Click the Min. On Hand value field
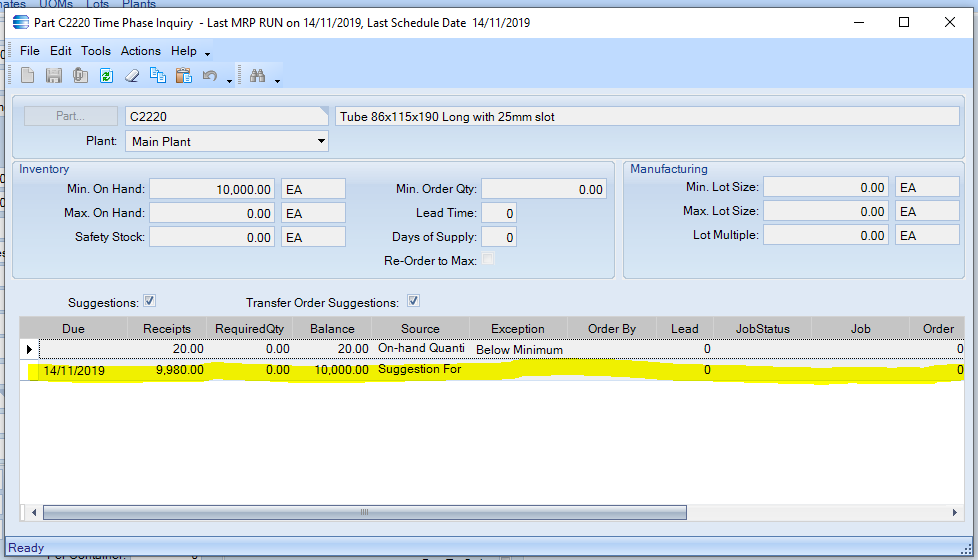Screen dimensions: 978x560 [x=212, y=189]
